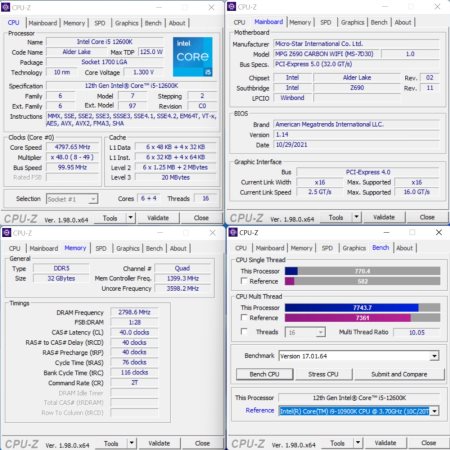Click Southbridge Z690 field
The width and height of the screenshot is (450, 450).
pyautogui.click(x=357, y=88)
